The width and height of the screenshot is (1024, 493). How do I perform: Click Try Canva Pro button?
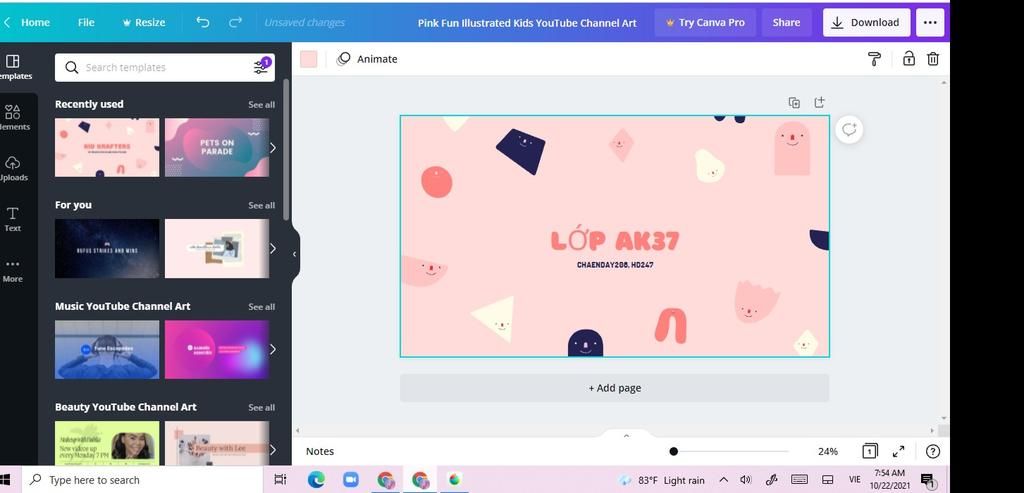pos(705,22)
